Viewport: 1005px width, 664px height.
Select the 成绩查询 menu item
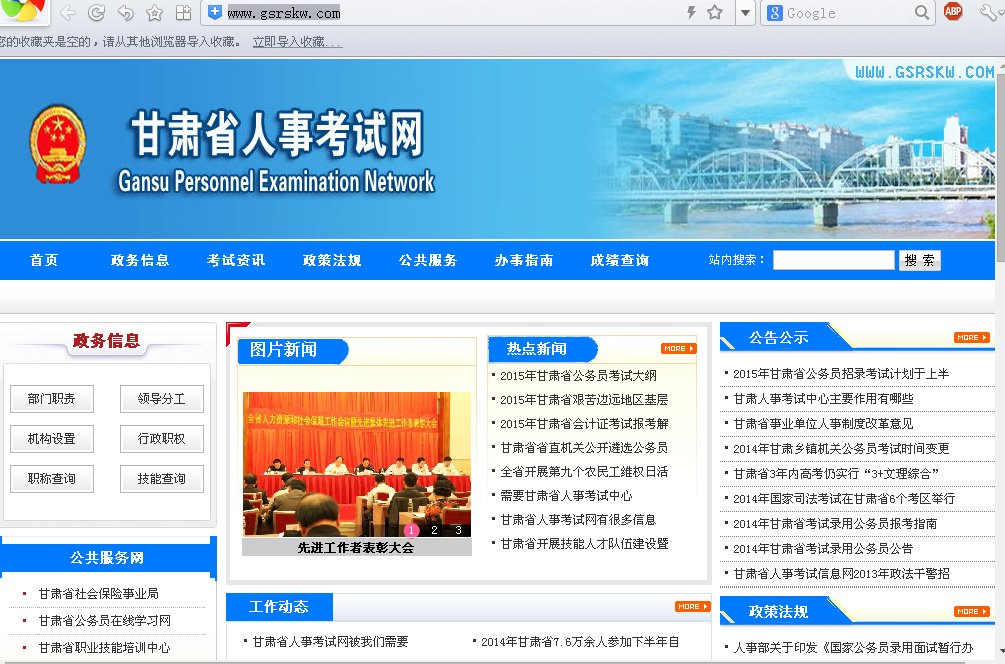point(621,259)
